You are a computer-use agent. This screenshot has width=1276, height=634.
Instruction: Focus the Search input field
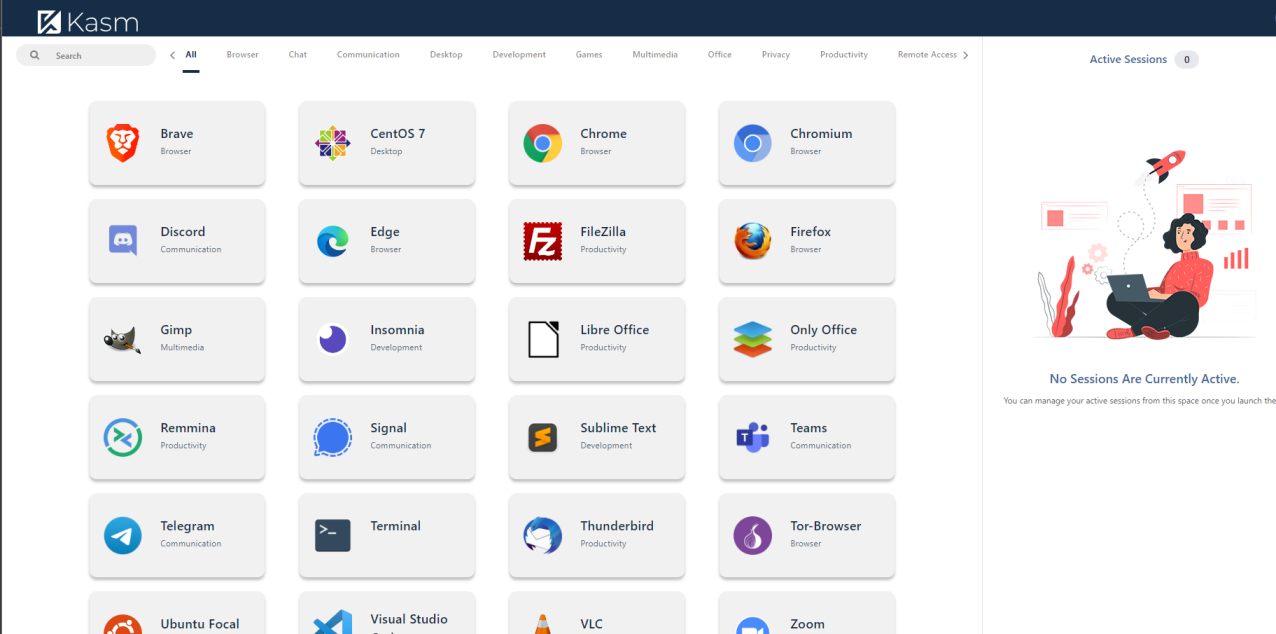86,55
